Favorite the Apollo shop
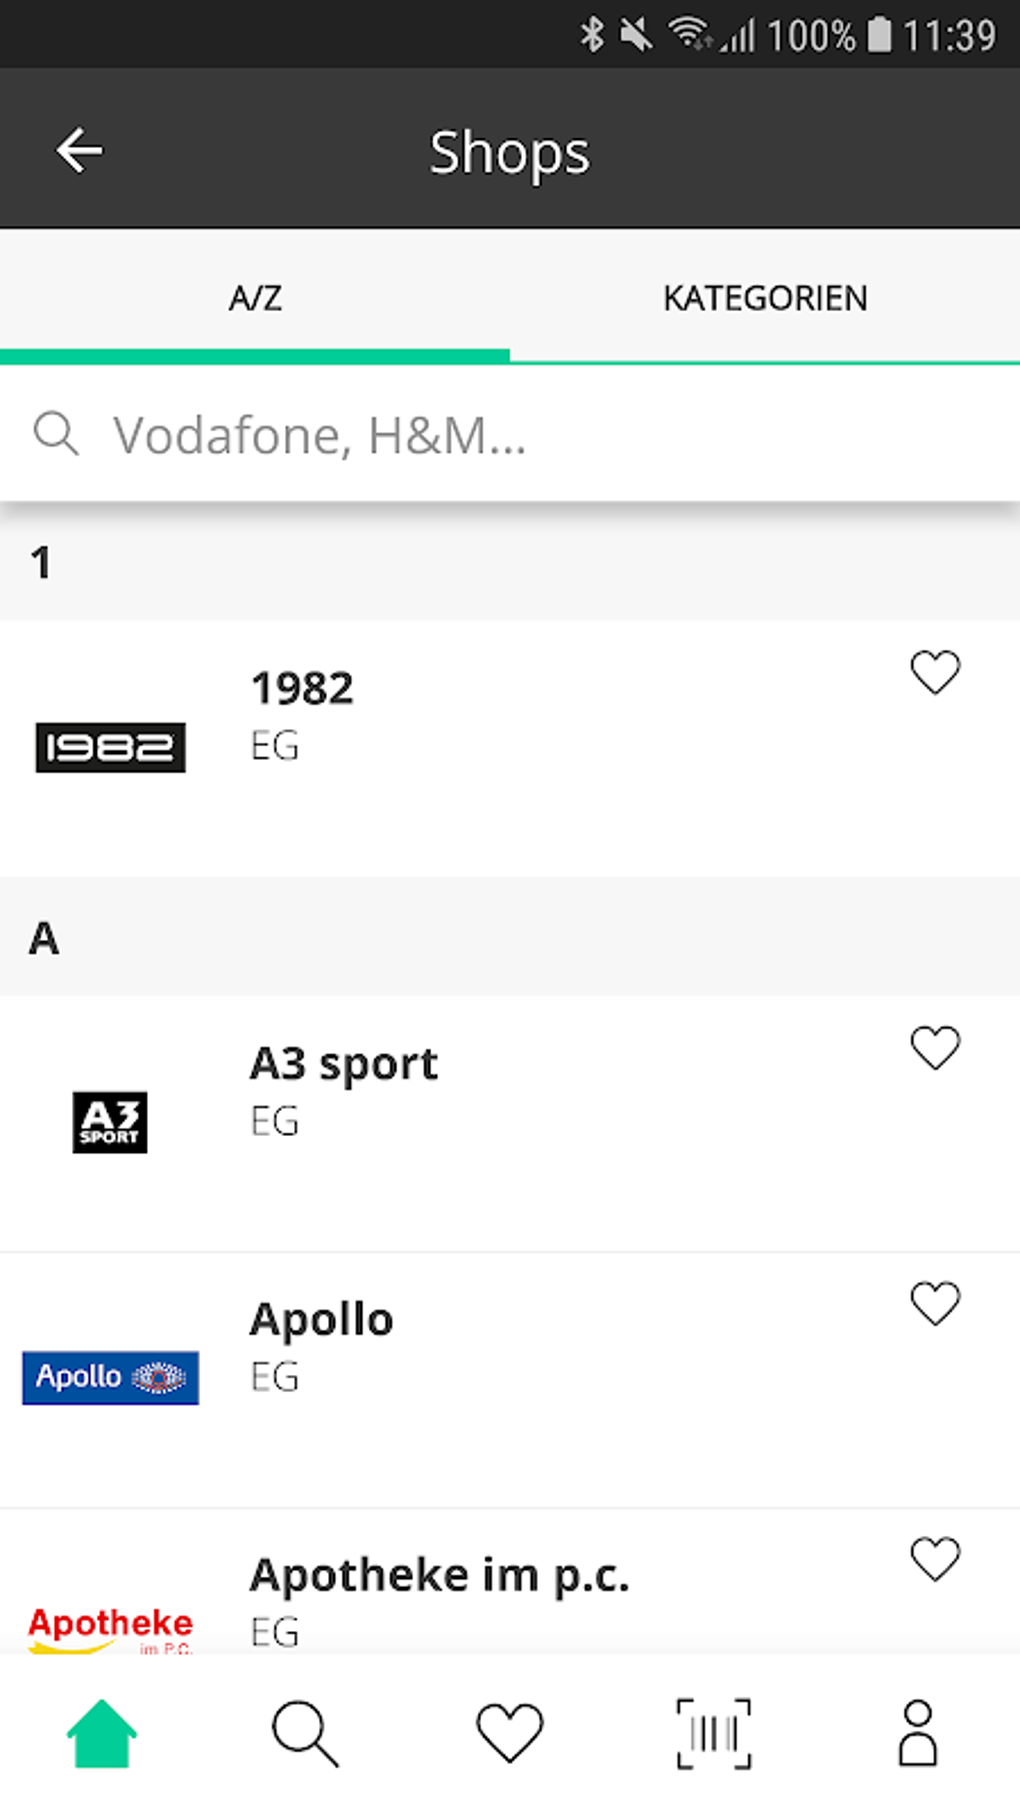The height and width of the screenshot is (1813, 1020). [x=935, y=1304]
